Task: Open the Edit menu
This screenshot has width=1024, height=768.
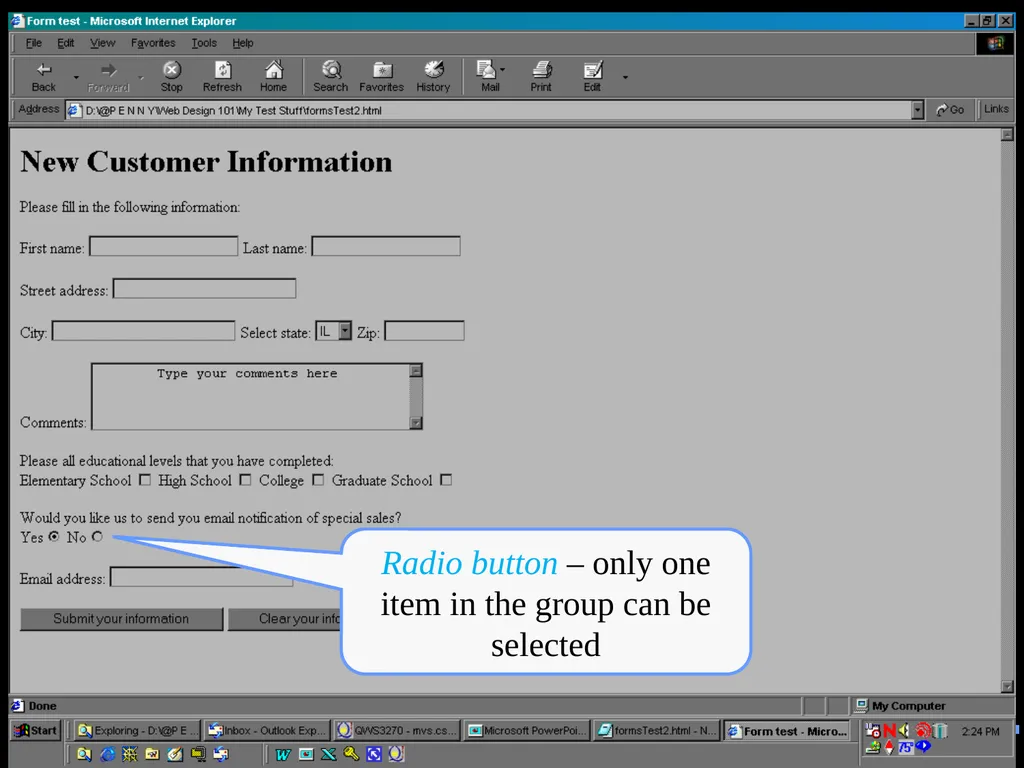Action: [x=65, y=43]
